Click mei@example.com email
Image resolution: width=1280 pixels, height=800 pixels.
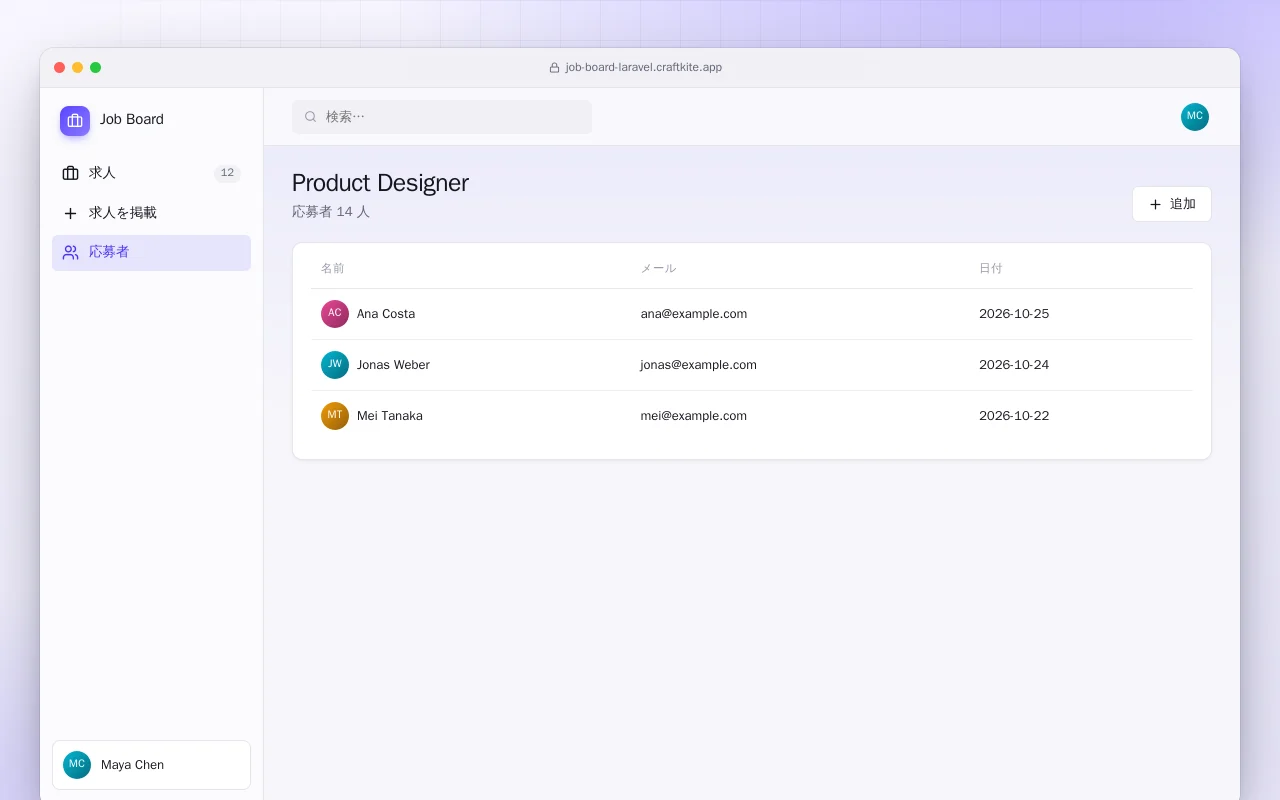coord(694,416)
